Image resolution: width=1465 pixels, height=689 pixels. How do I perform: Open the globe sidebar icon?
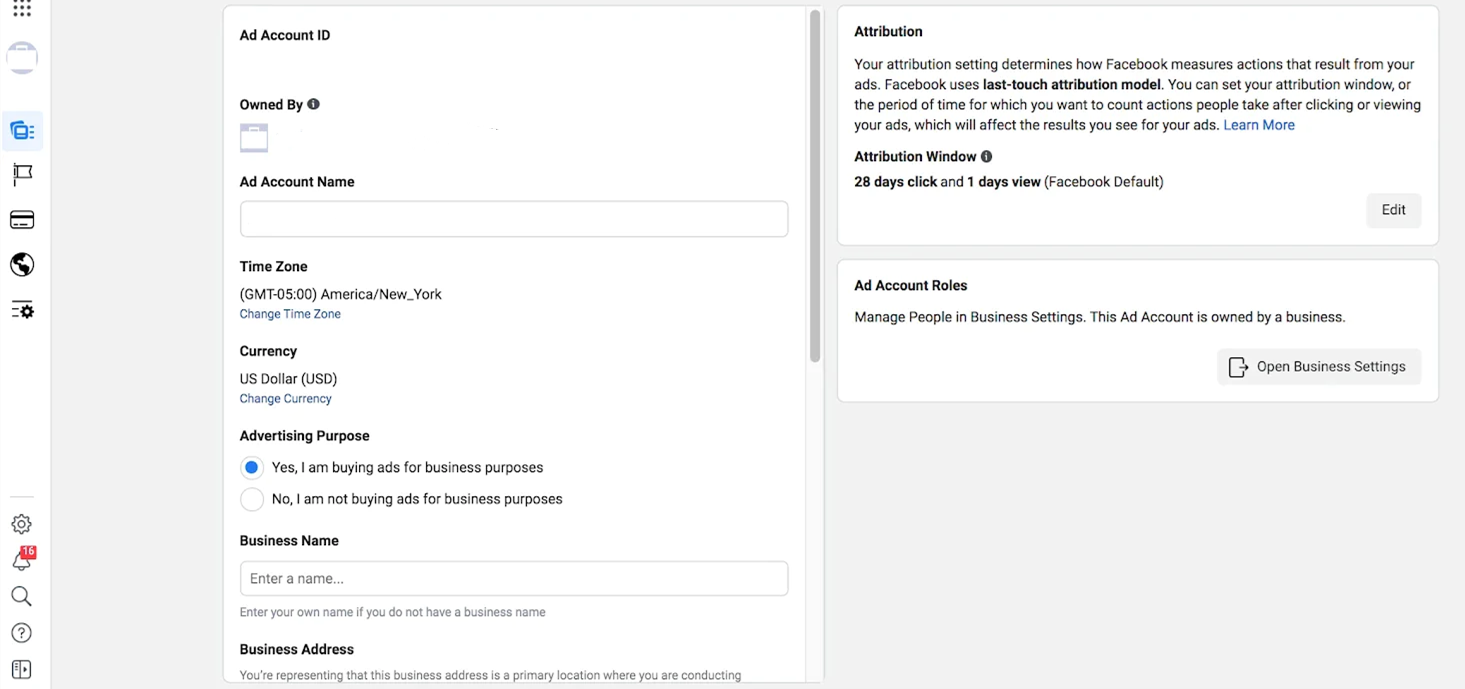tap(22, 264)
